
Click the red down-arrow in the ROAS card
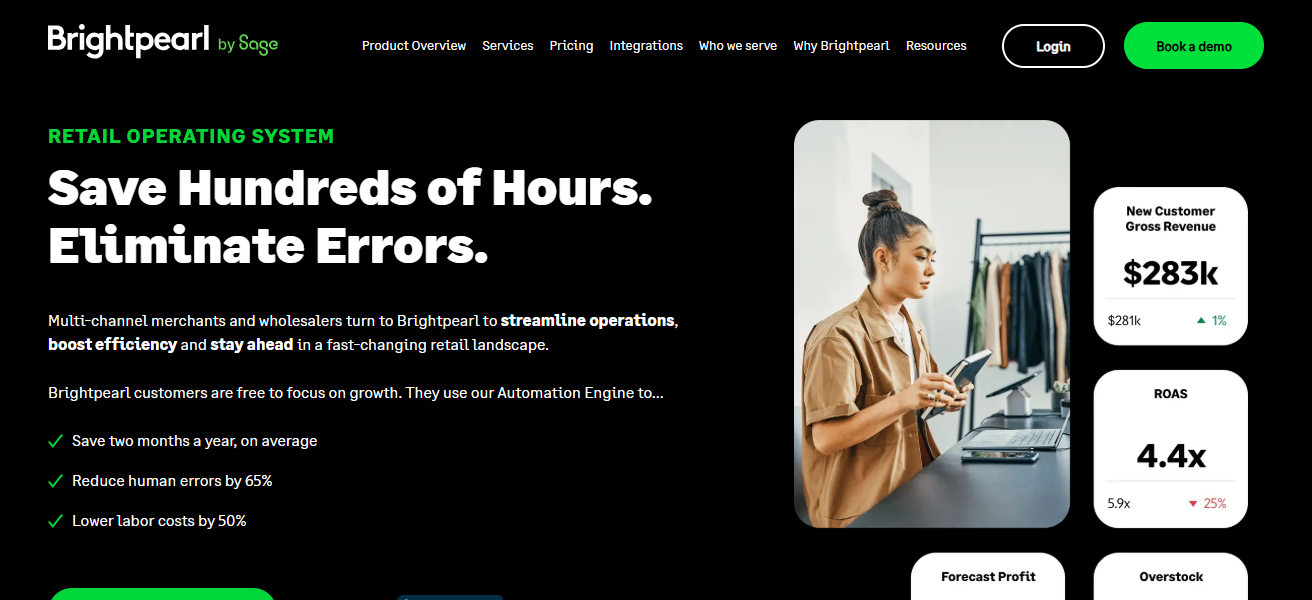(x=1192, y=504)
